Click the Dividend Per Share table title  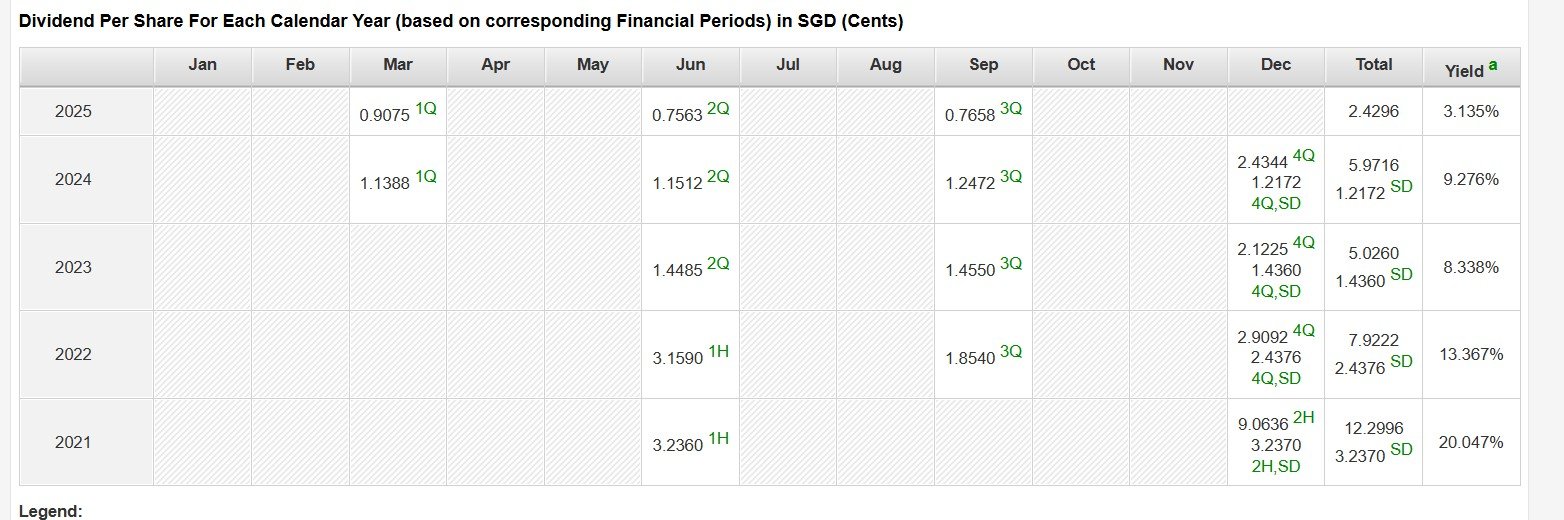click(461, 21)
